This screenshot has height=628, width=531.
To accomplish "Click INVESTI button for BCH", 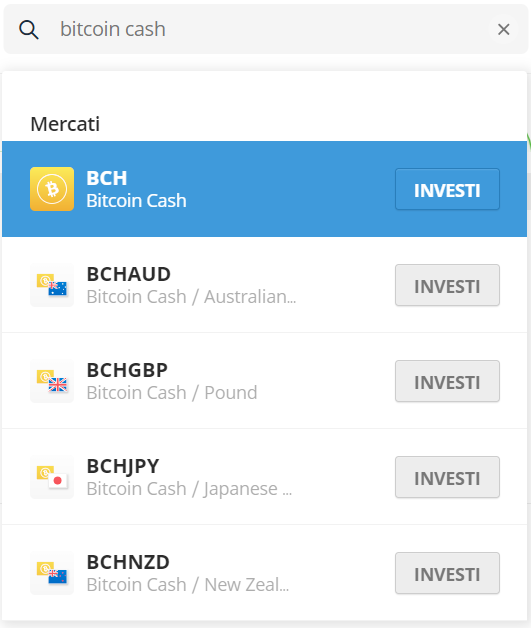I will tap(447, 189).
